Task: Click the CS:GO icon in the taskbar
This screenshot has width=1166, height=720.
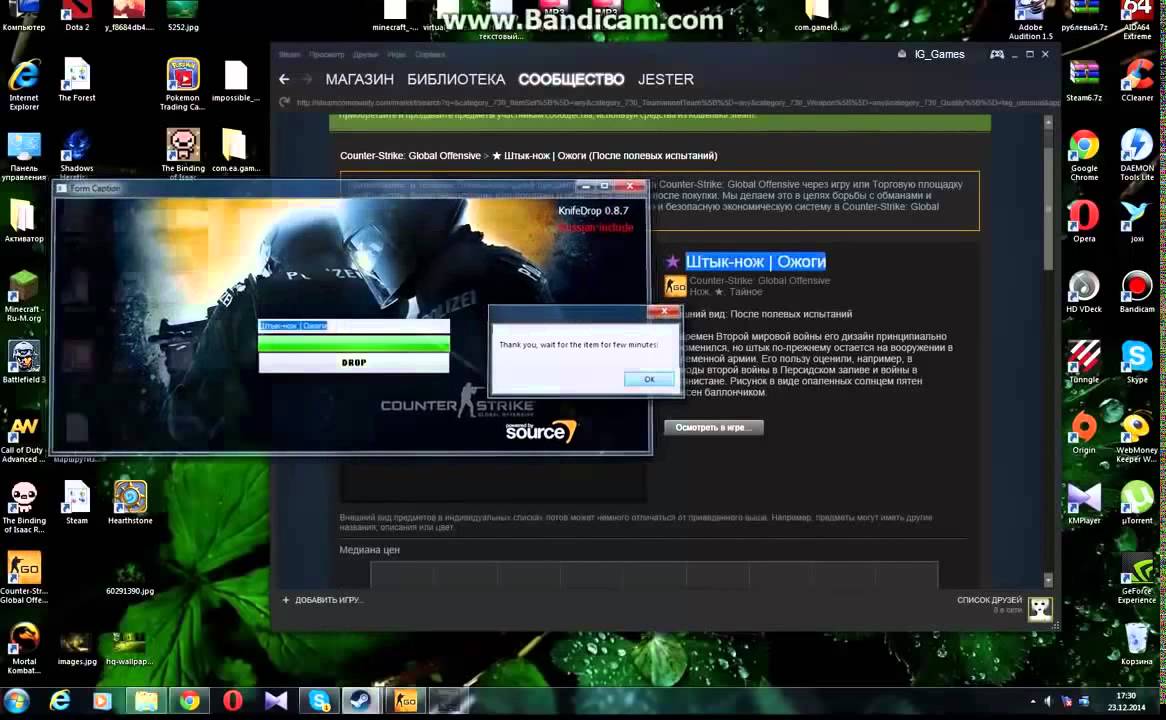Action: tap(405, 701)
